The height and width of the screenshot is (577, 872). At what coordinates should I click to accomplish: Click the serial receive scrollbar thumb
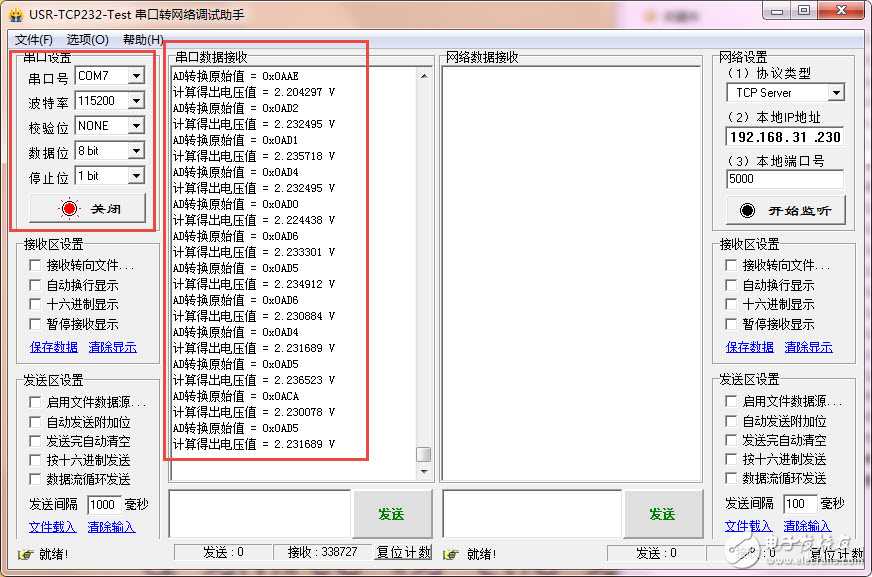click(x=424, y=454)
